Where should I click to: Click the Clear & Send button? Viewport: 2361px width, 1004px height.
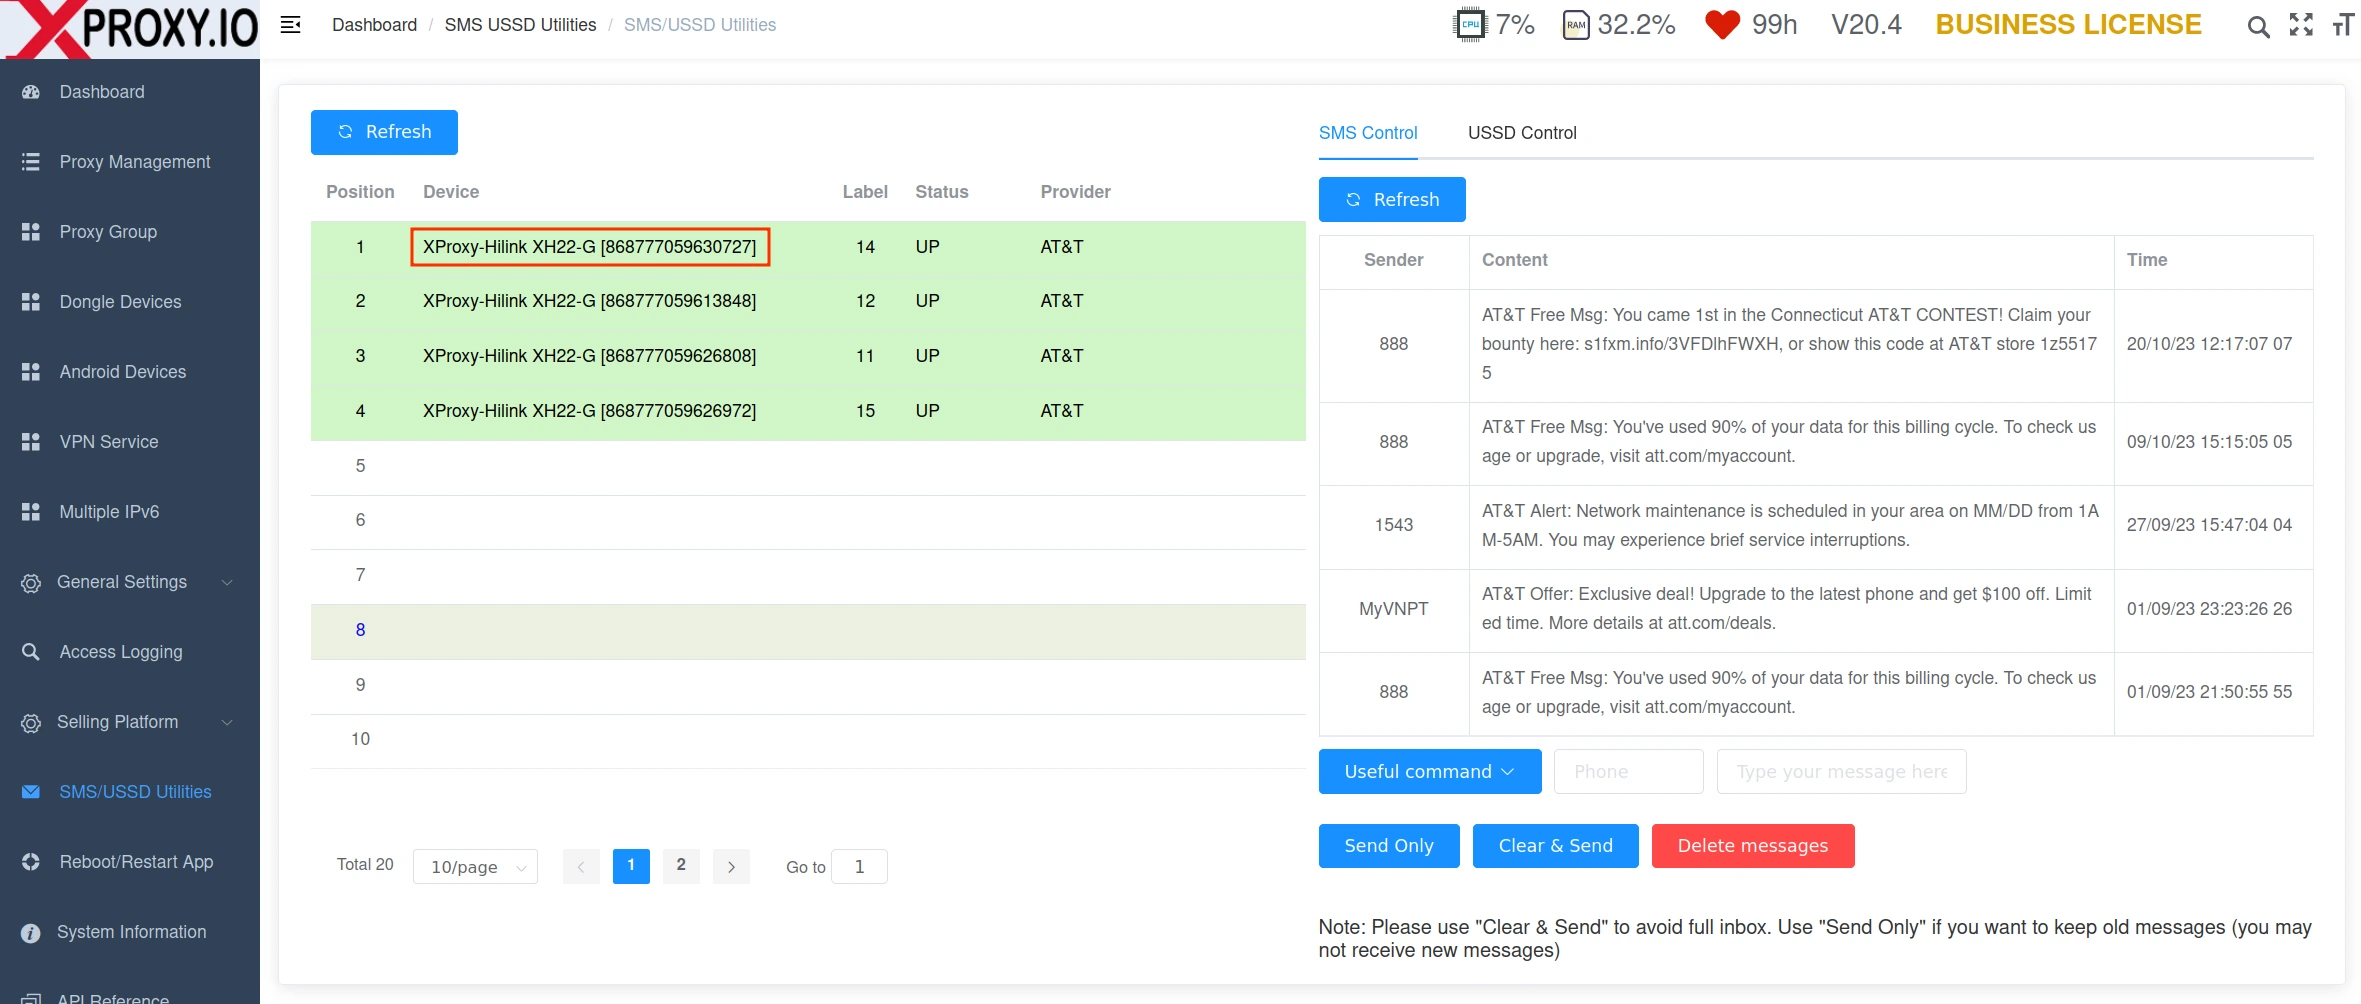(1556, 846)
